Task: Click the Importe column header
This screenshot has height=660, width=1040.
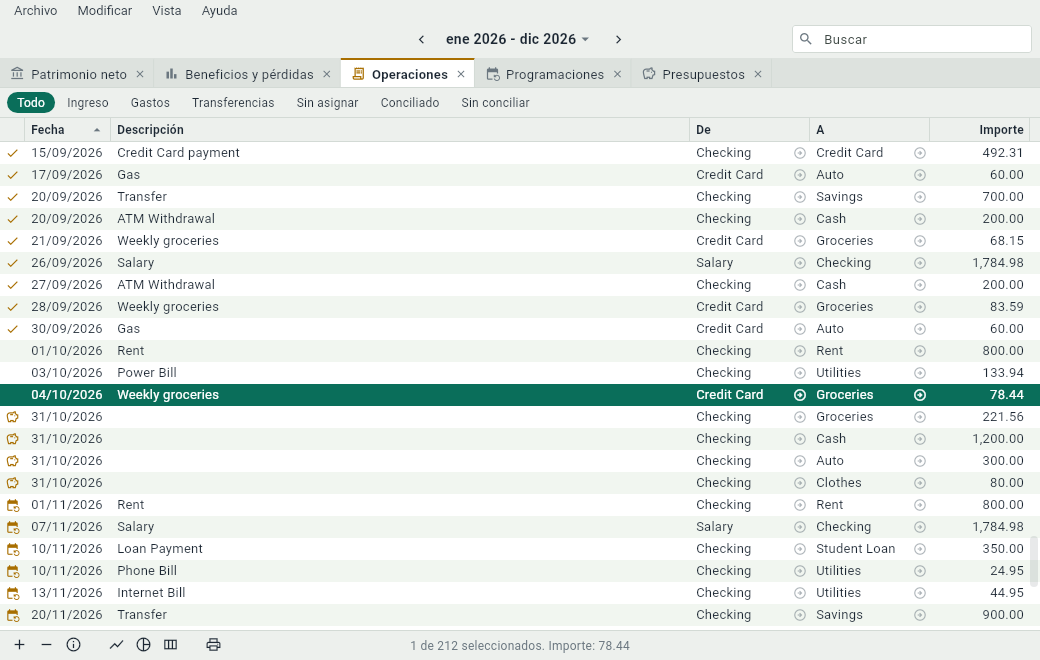Action: point(979,130)
